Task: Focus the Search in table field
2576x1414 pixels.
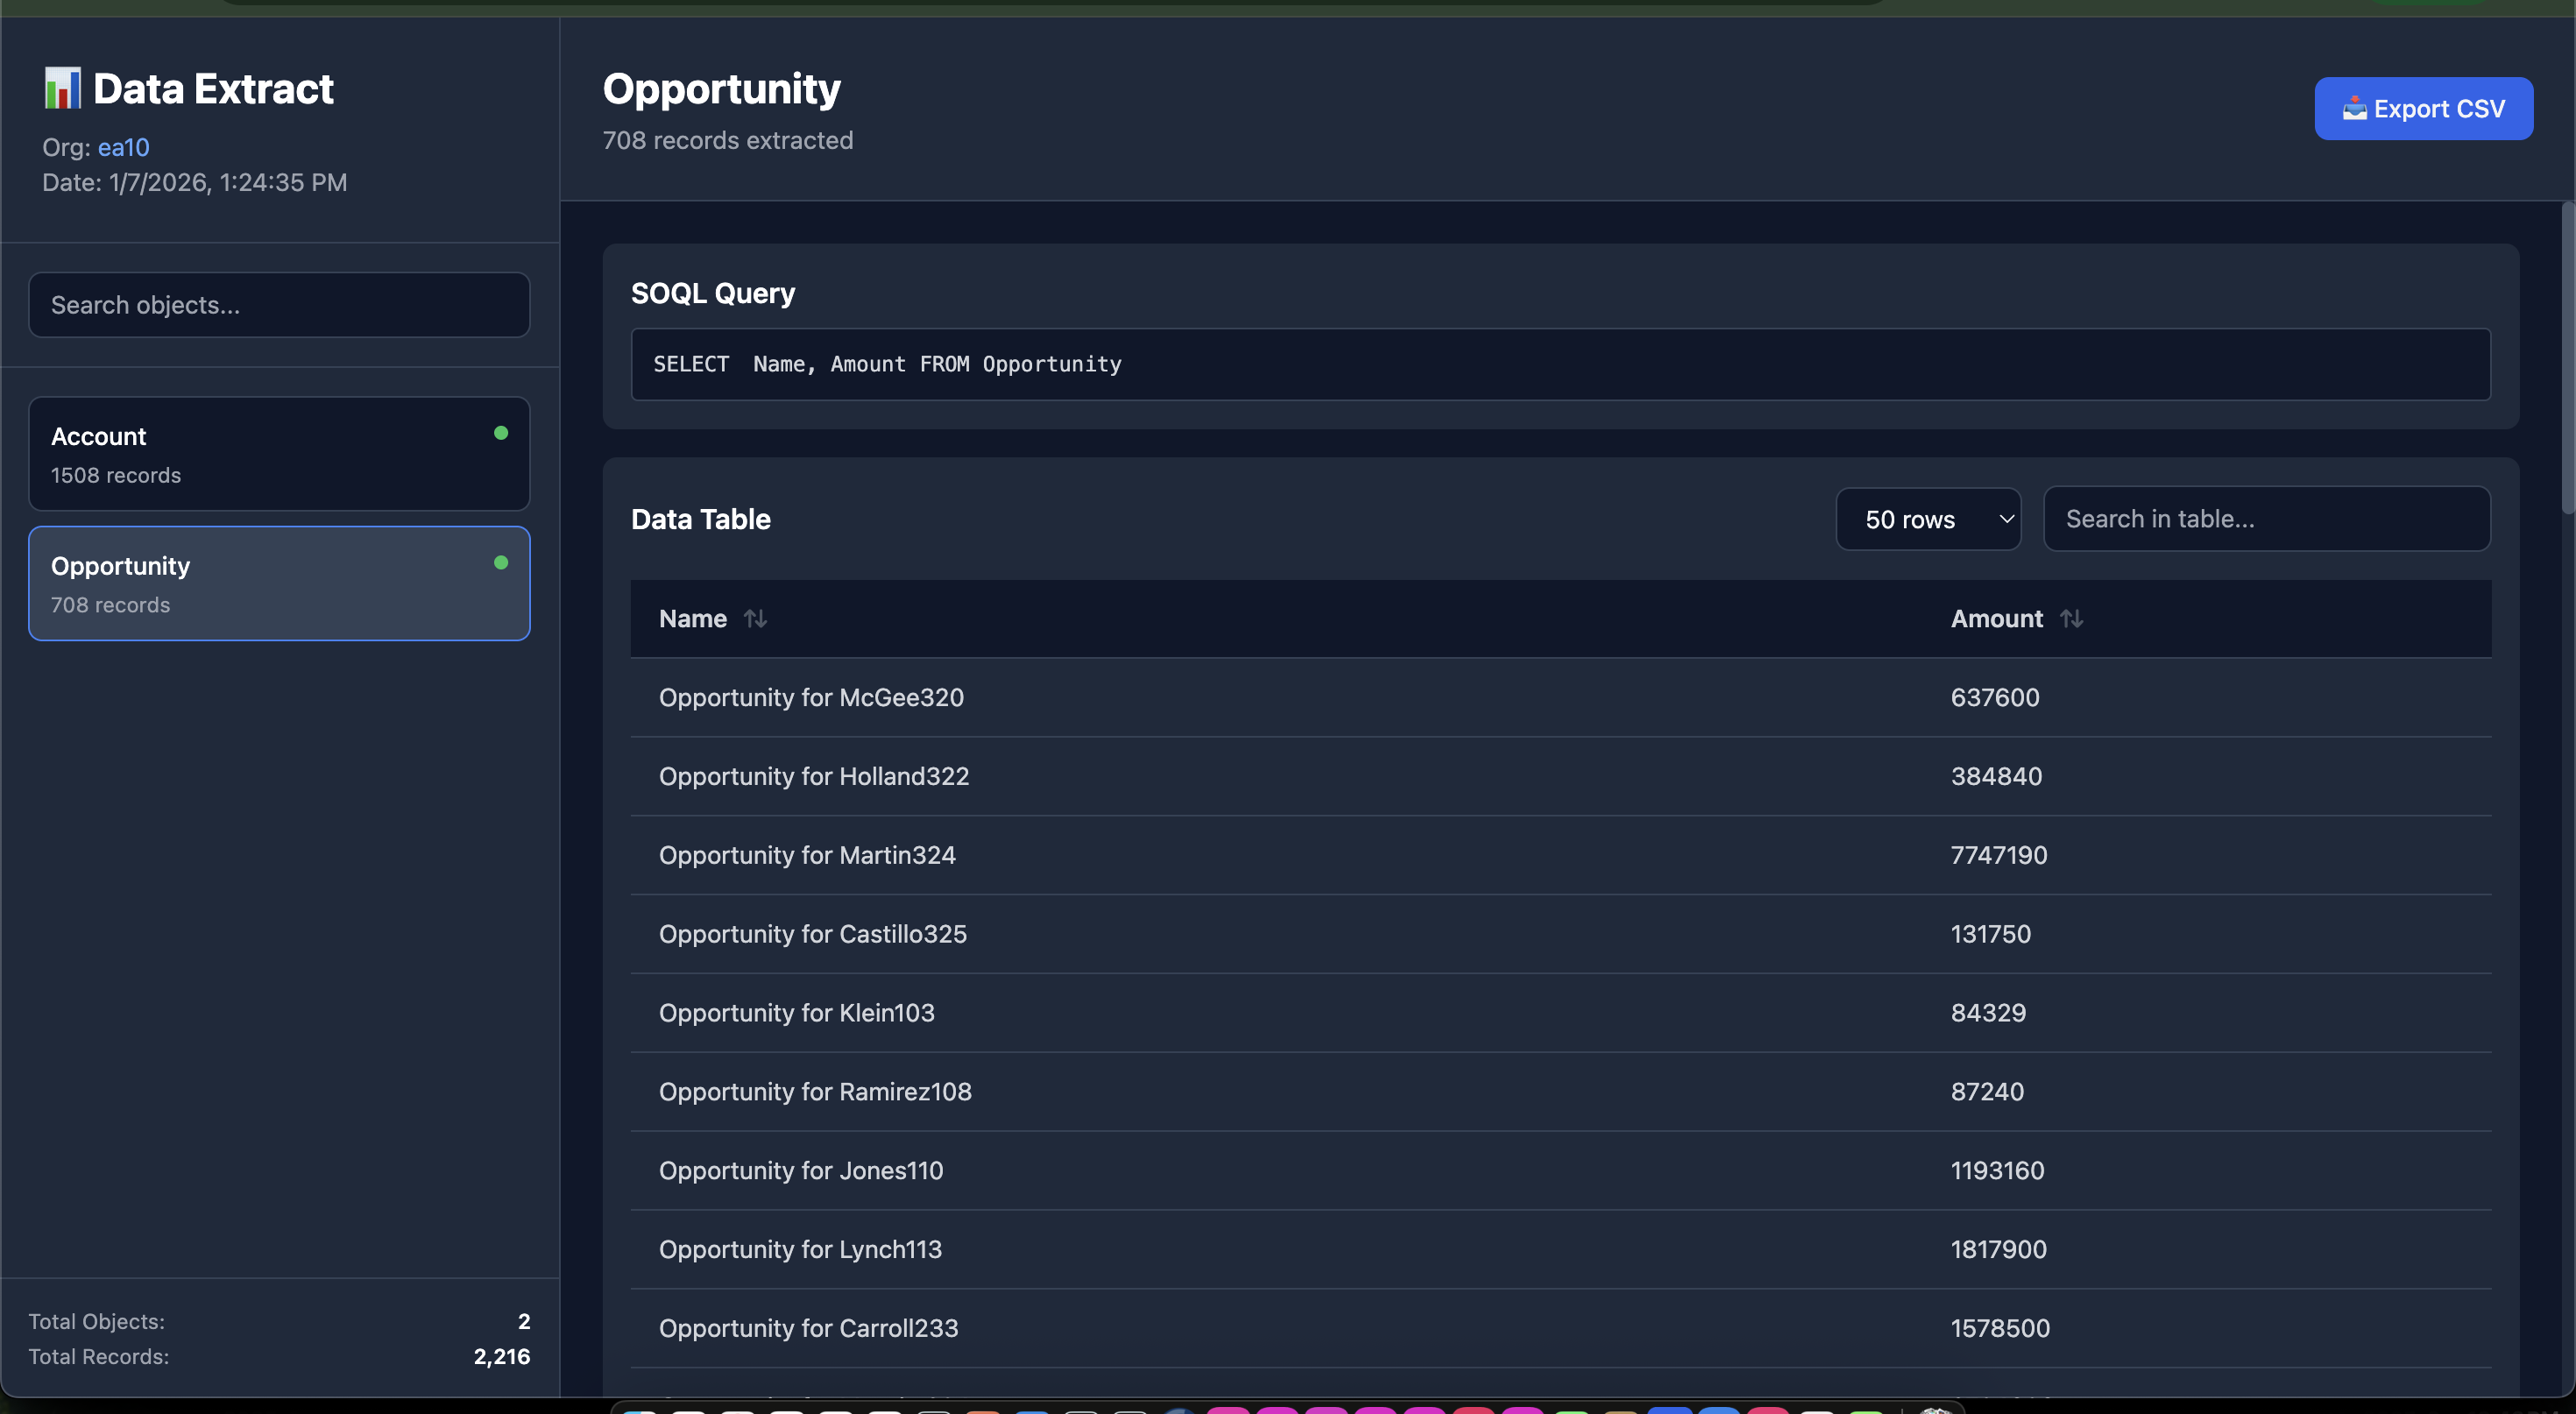Action: 2266,519
